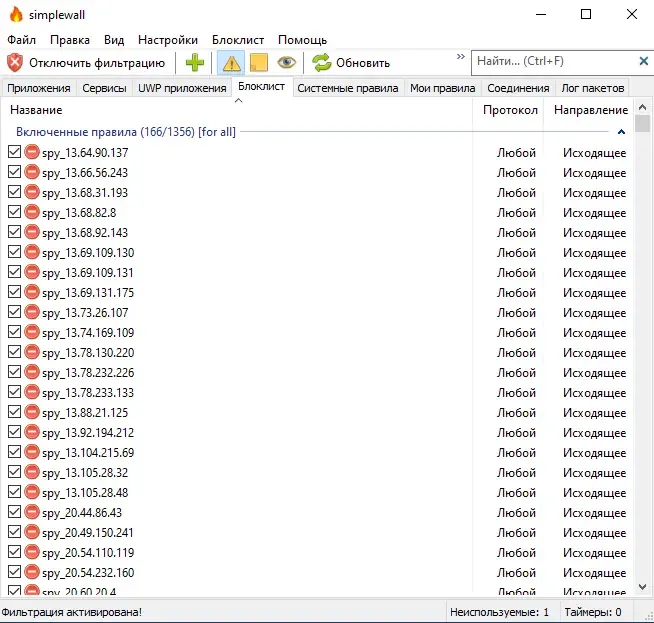This screenshot has height=623, width=654.
Task: Switch to the Лог пакетов tab
Action: [x=593, y=88]
